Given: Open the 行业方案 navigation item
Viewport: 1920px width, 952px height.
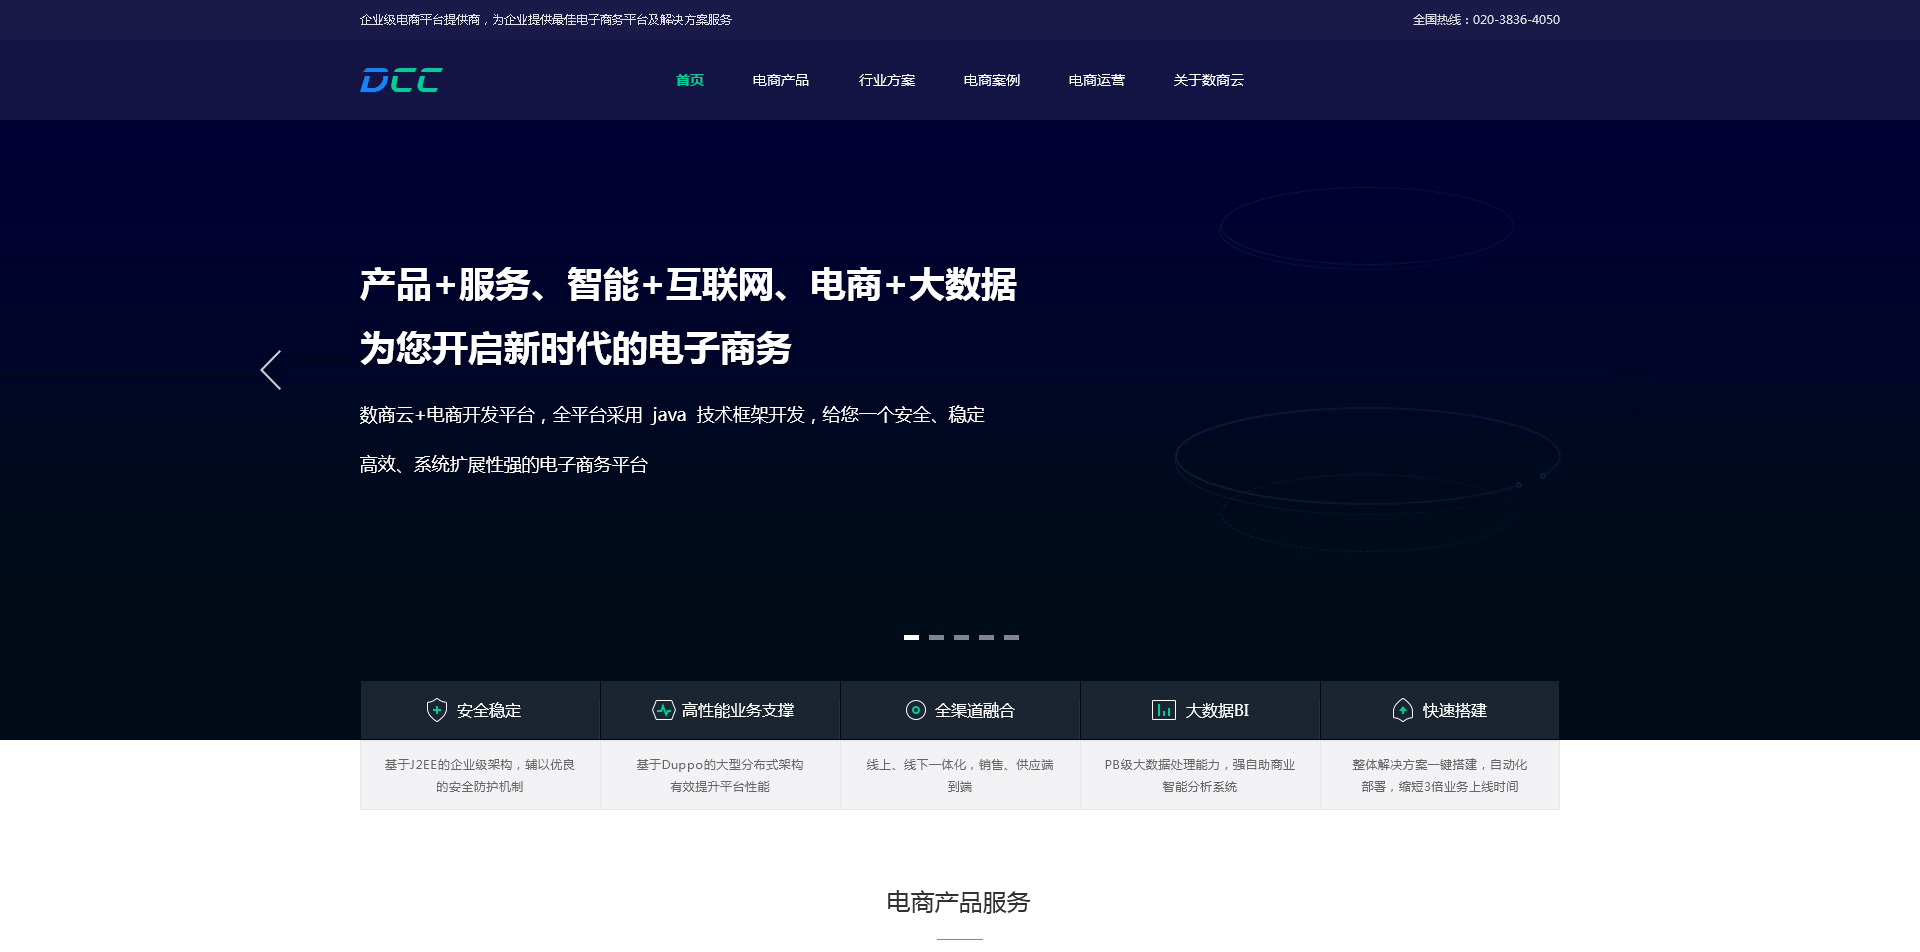Looking at the screenshot, I should [887, 80].
